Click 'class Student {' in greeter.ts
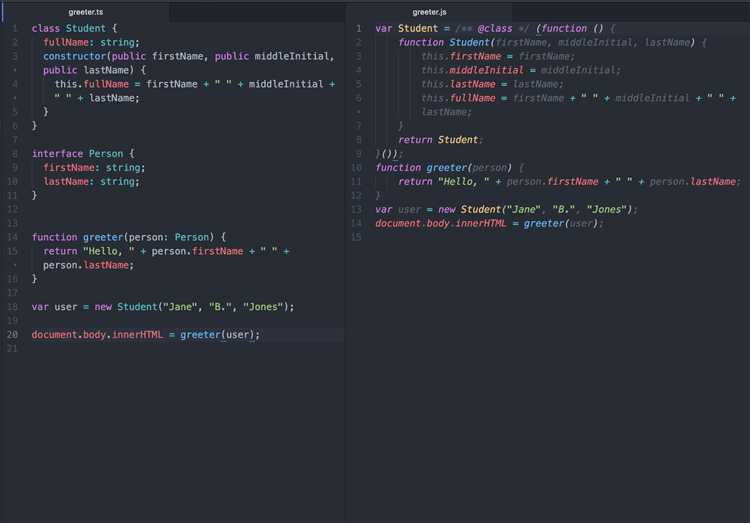The height and width of the screenshot is (523, 750). coord(74,28)
